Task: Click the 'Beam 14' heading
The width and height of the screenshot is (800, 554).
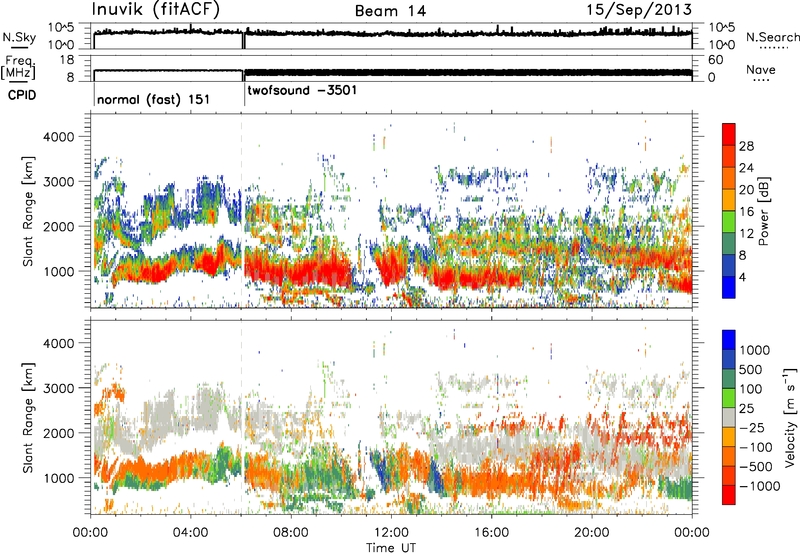Action: pyautogui.click(x=390, y=11)
